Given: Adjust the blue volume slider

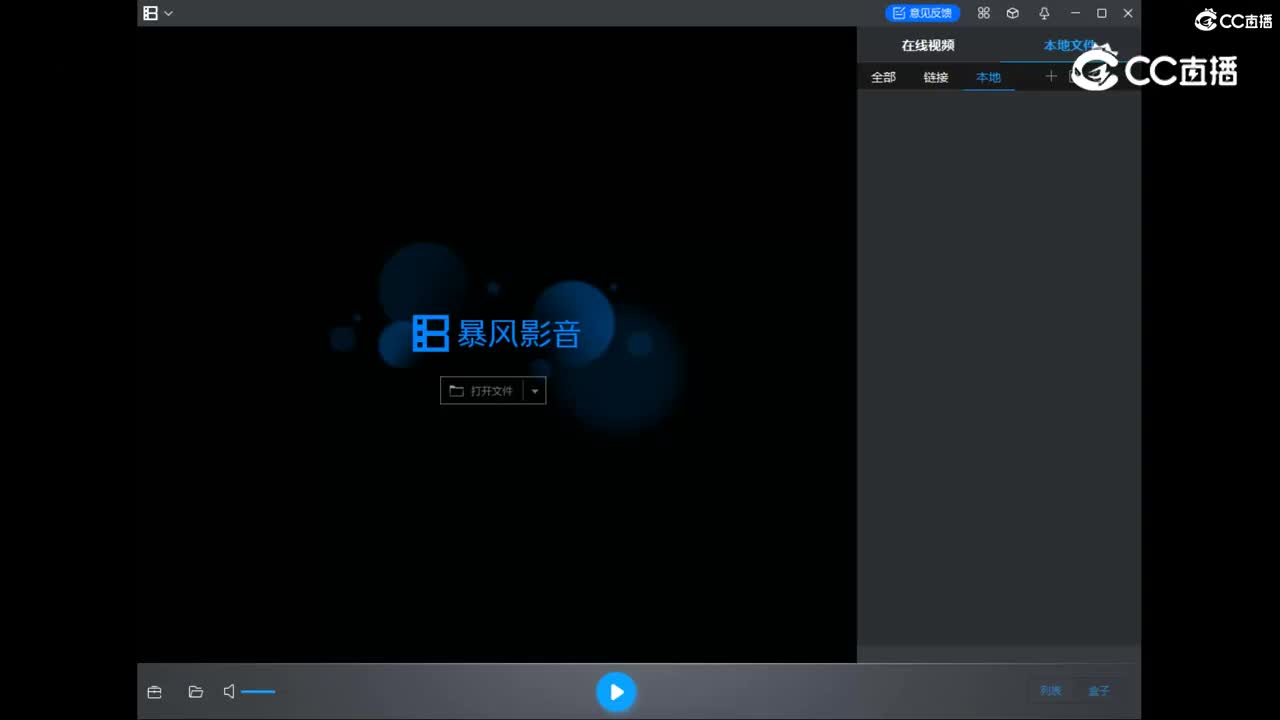Looking at the screenshot, I should tap(258, 692).
